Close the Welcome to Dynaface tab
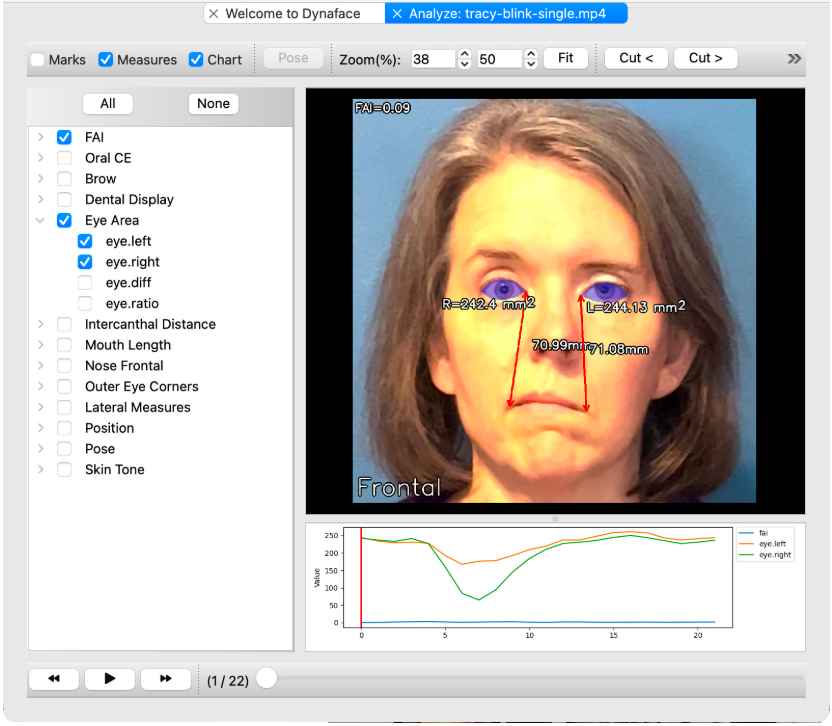This screenshot has width=832, height=726. click(x=213, y=14)
